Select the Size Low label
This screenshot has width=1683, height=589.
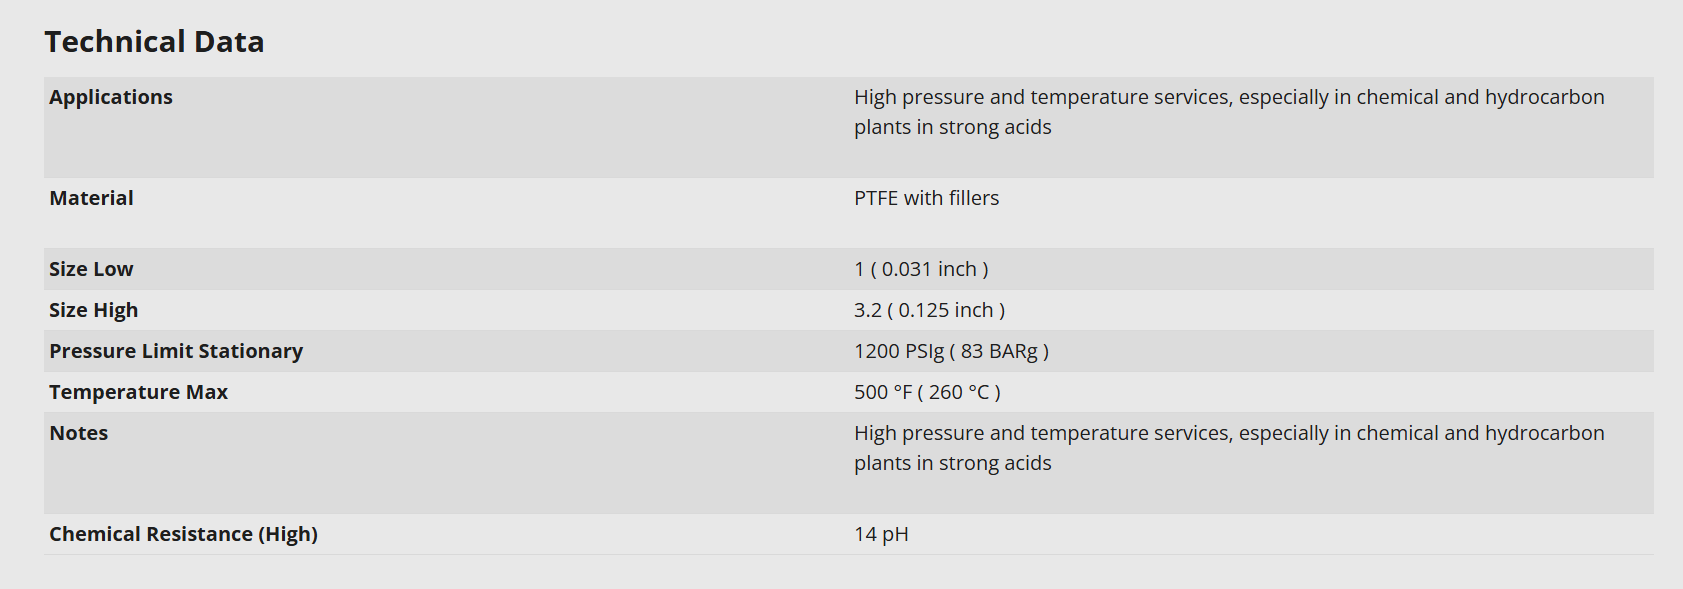coord(91,269)
